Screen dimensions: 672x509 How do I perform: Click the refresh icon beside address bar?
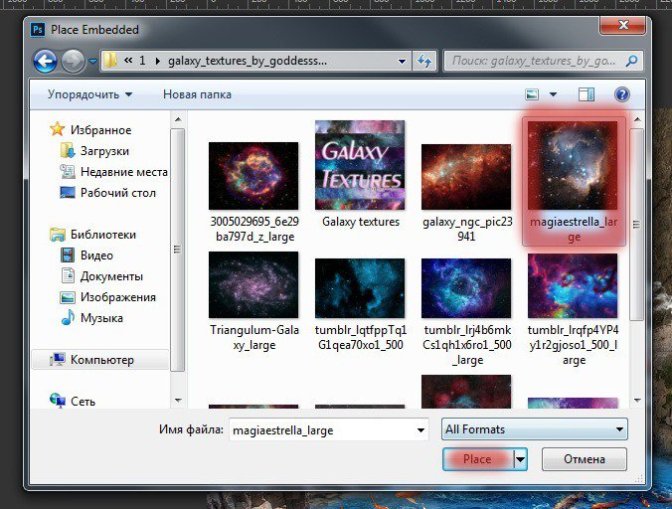tap(424, 61)
